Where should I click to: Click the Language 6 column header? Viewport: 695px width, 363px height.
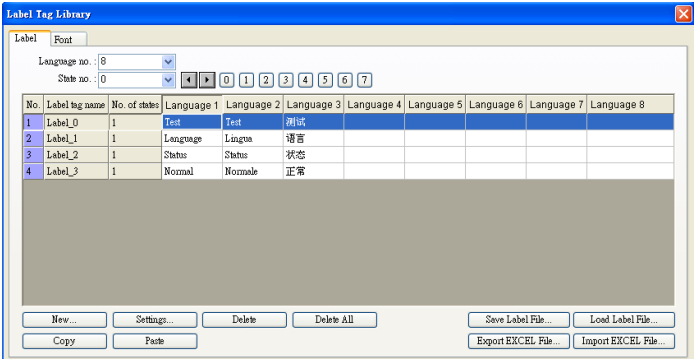(x=496, y=105)
